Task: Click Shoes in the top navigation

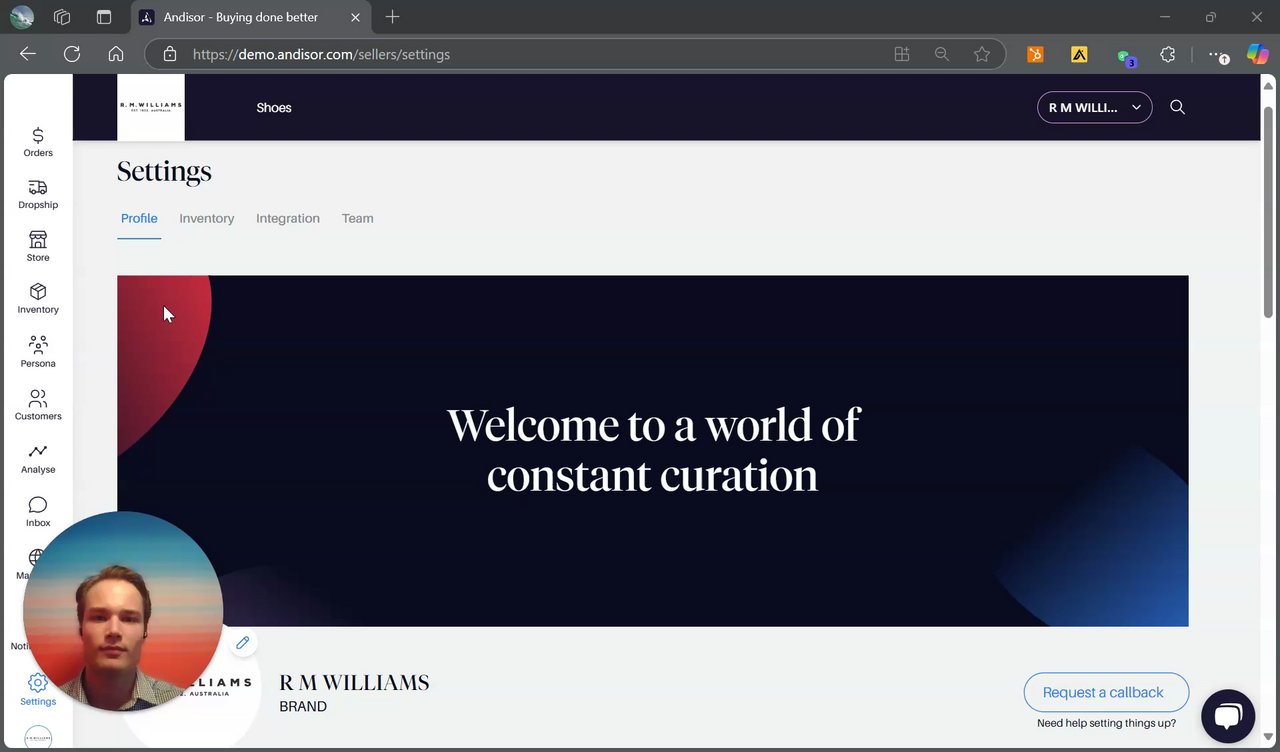Action: (x=273, y=108)
